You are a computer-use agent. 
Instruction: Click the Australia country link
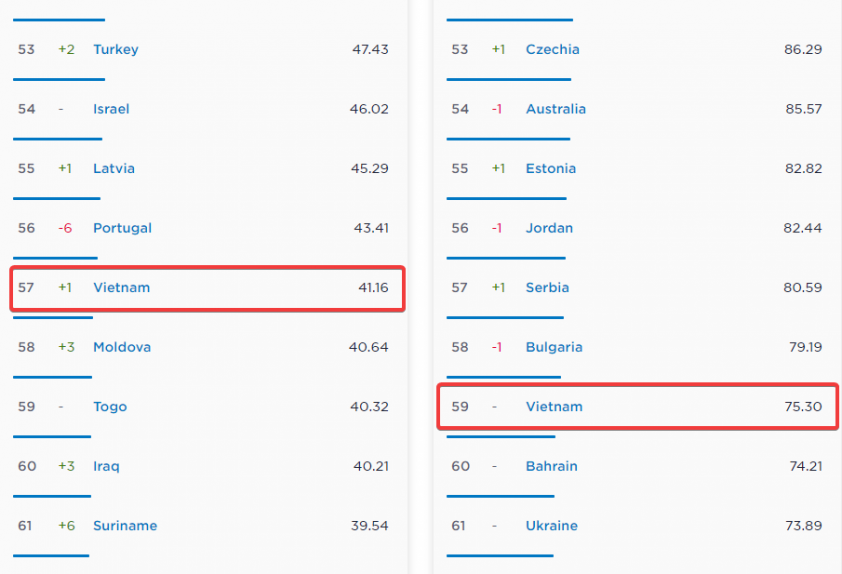556,109
